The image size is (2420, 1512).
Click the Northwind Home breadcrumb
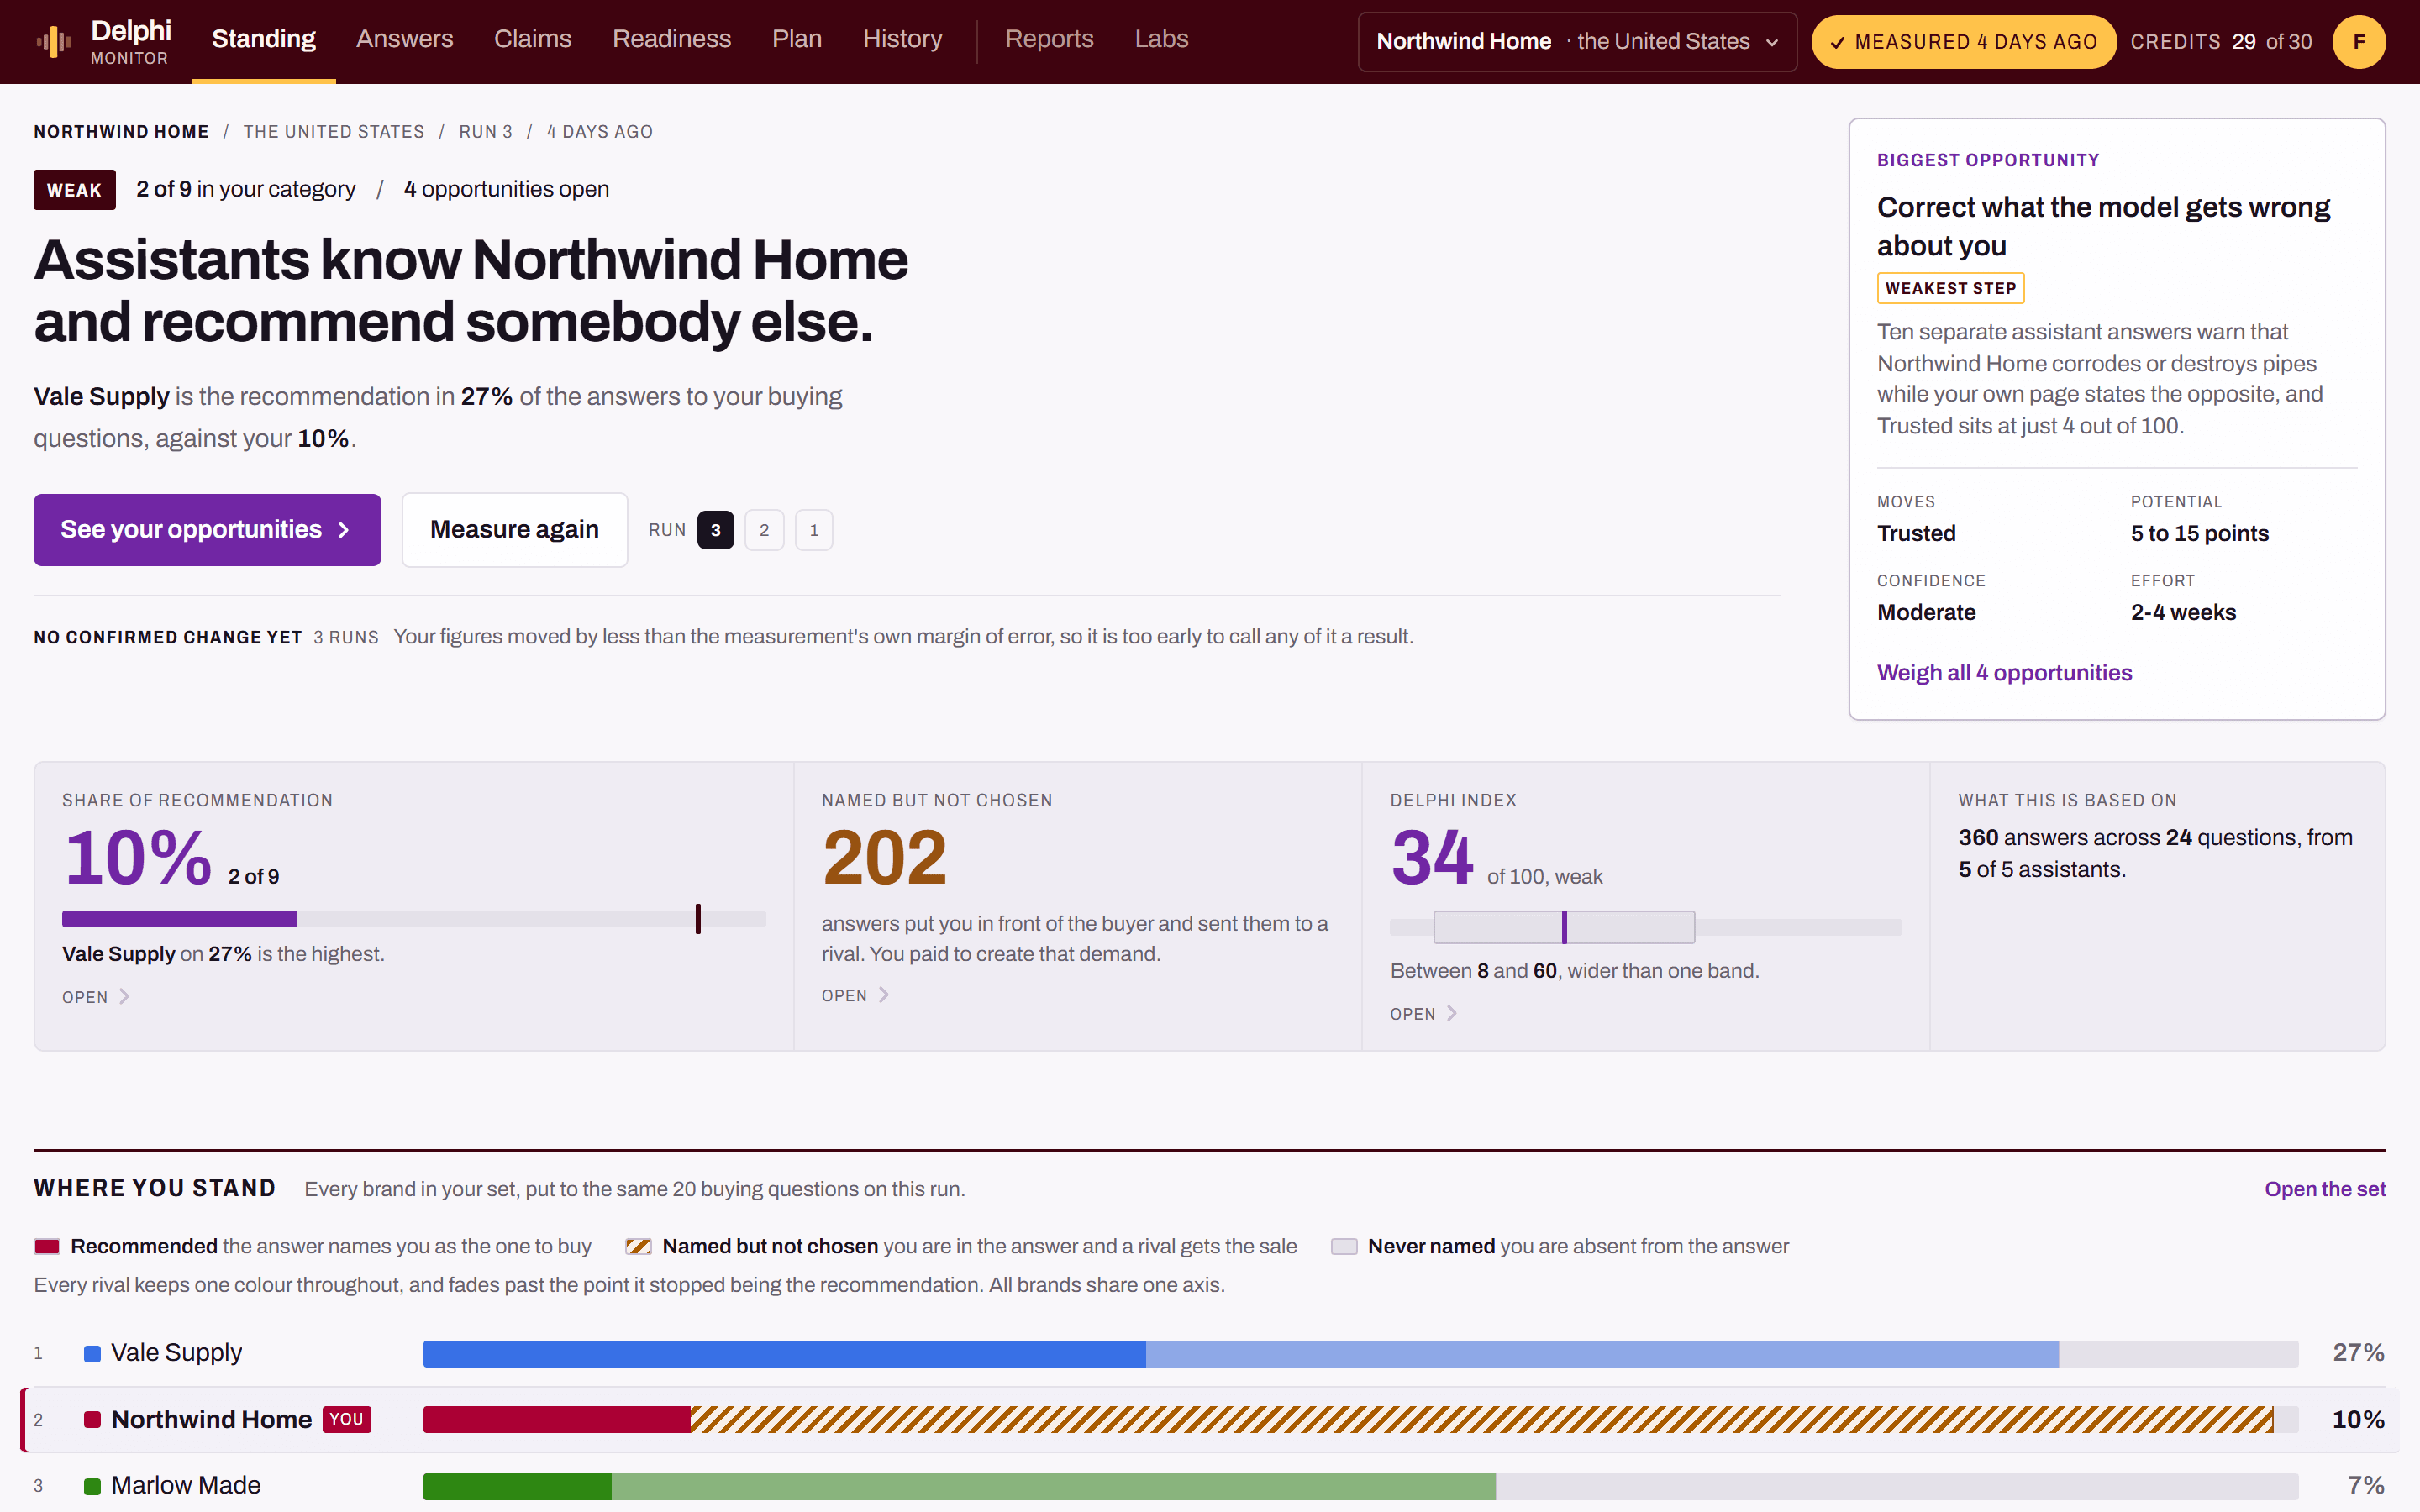coord(122,132)
